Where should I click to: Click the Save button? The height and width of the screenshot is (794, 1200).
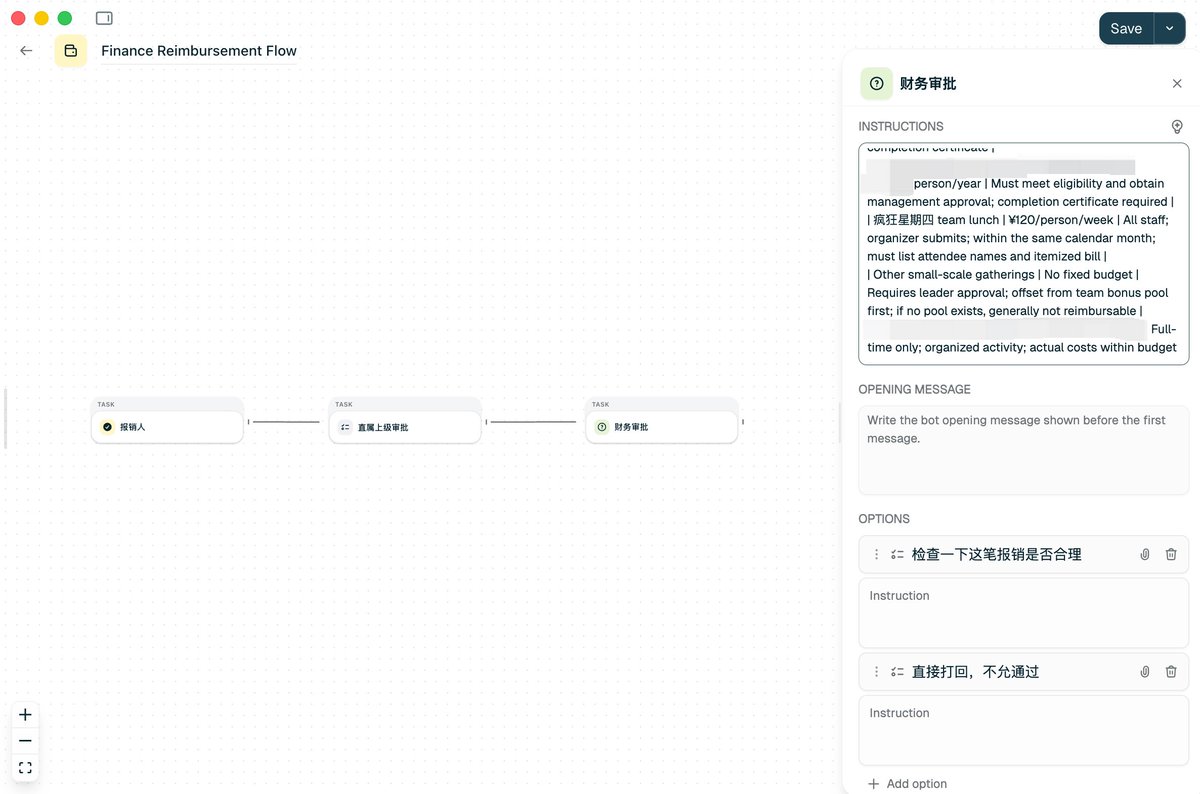pos(1126,29)
